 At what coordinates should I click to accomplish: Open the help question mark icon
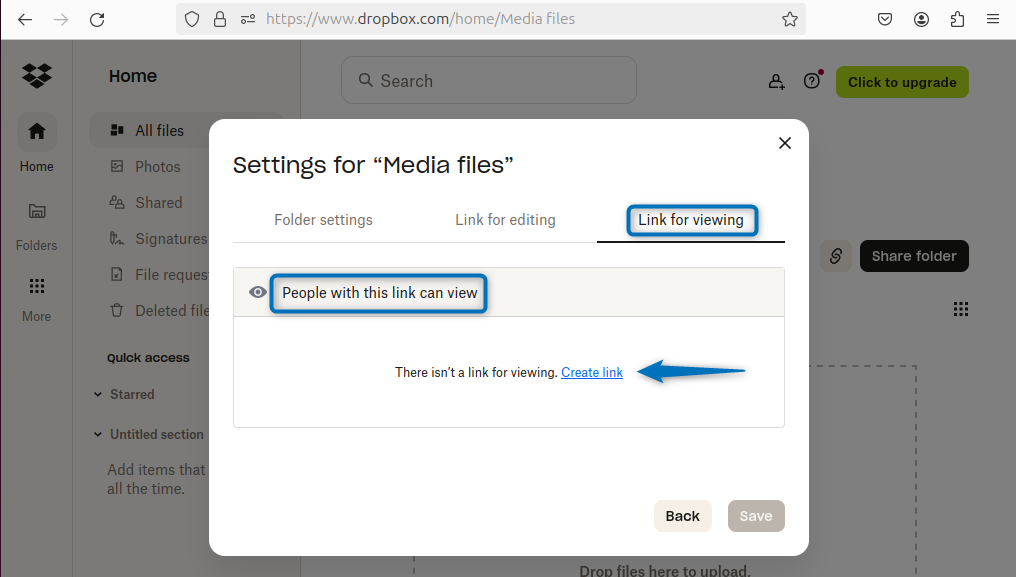pos(812,82)
